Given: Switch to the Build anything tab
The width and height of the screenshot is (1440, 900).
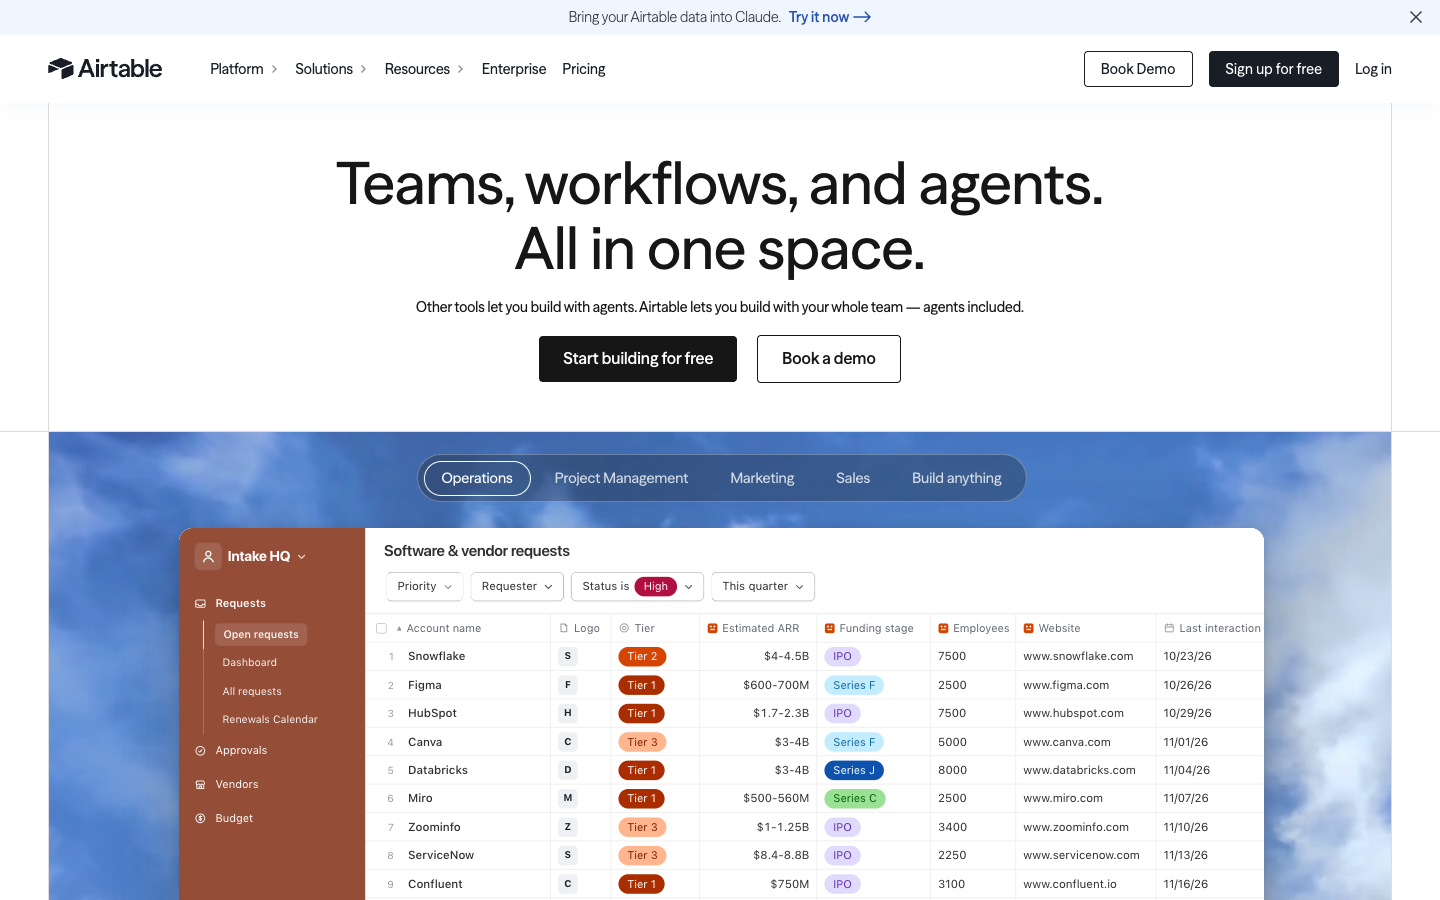Looking at the screenshot, I should [957, 478].
